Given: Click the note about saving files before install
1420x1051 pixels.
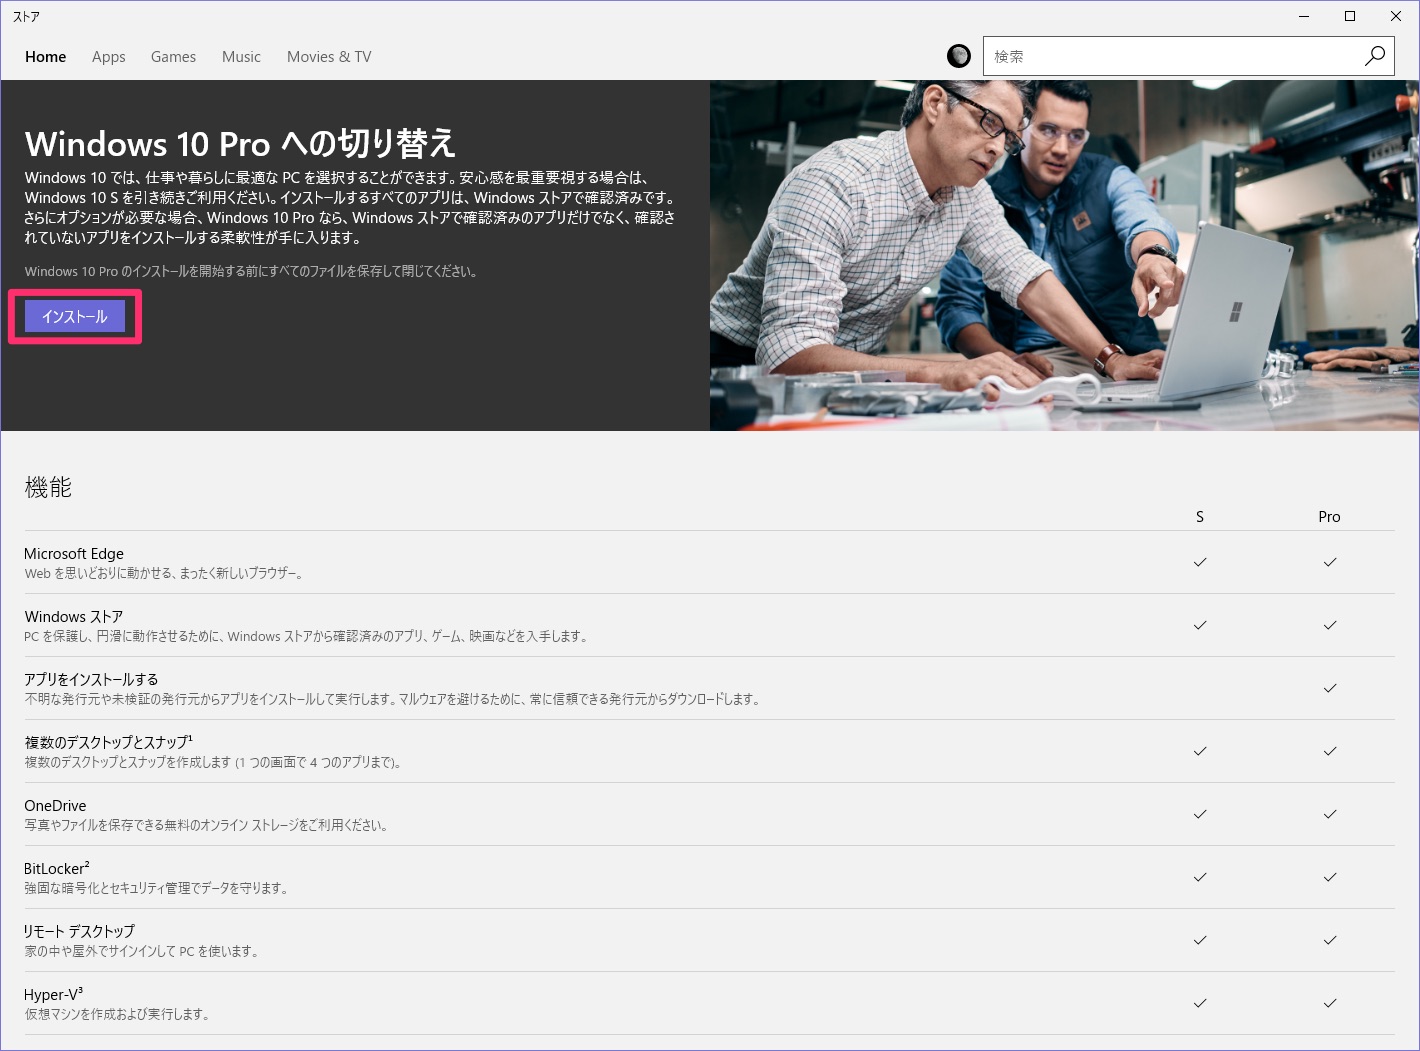Looking at the screenshot, I should pos(251,271).
